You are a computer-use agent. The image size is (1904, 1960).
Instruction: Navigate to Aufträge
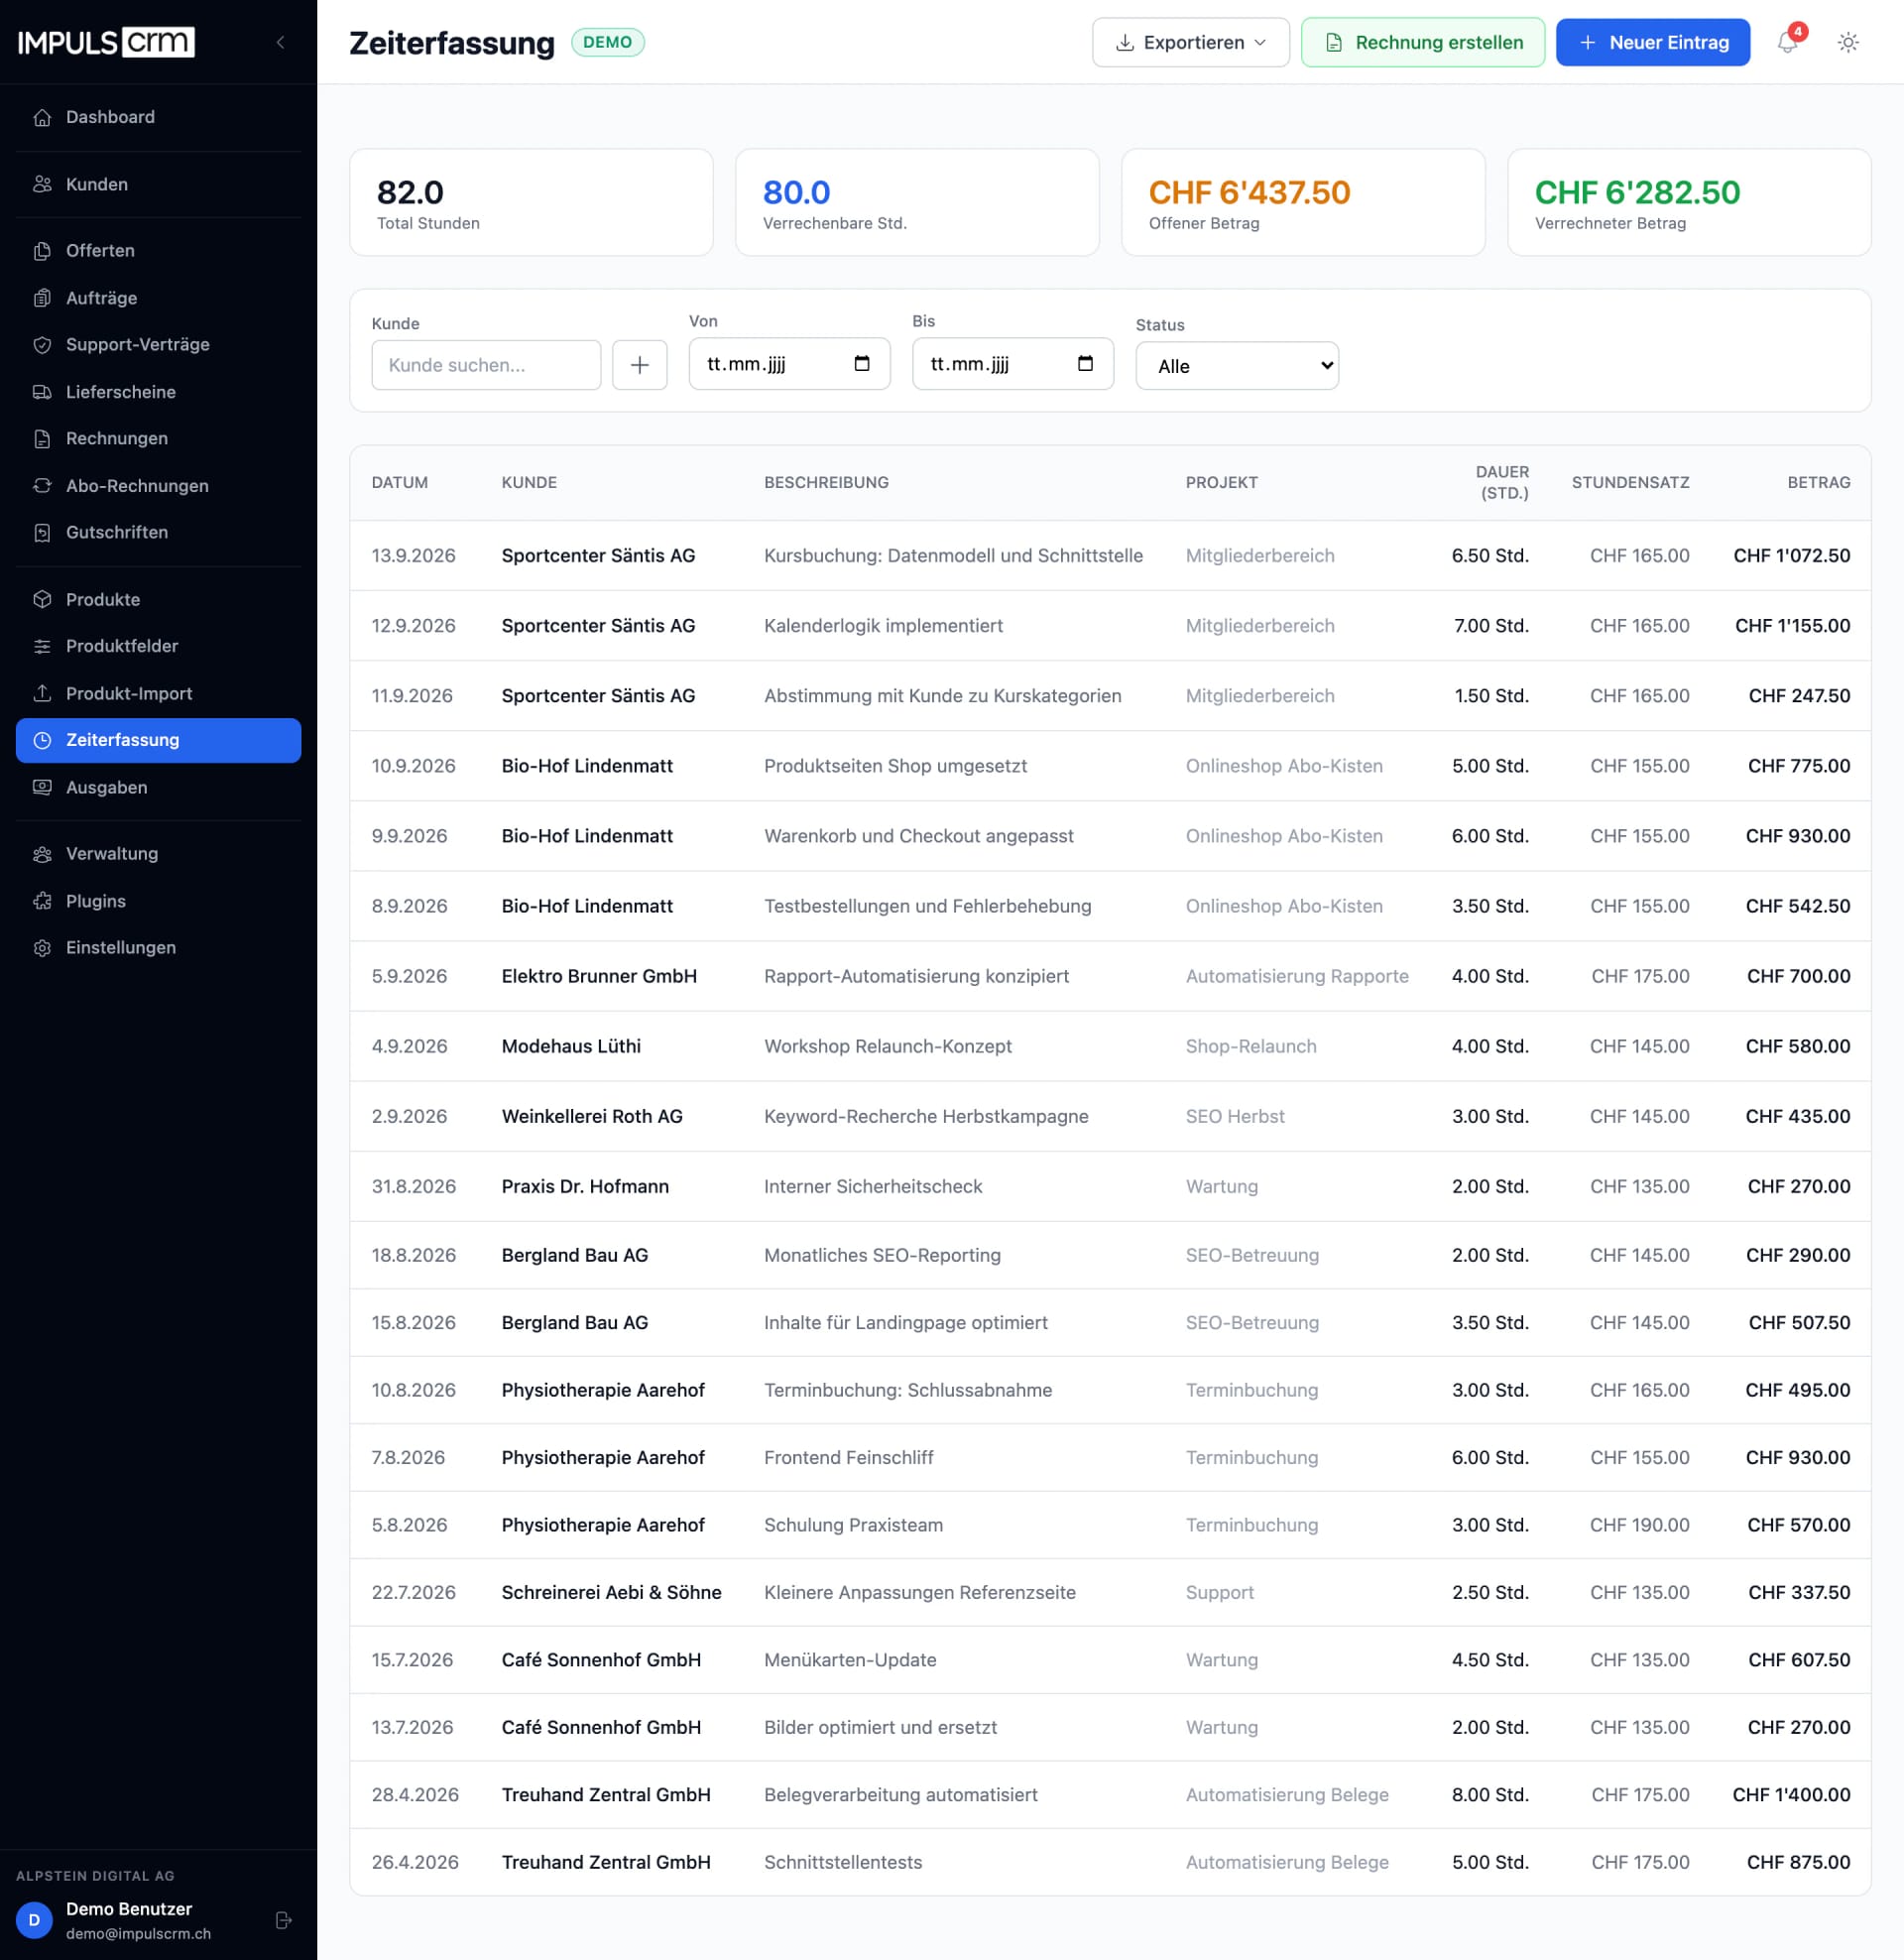coord(158,298)
